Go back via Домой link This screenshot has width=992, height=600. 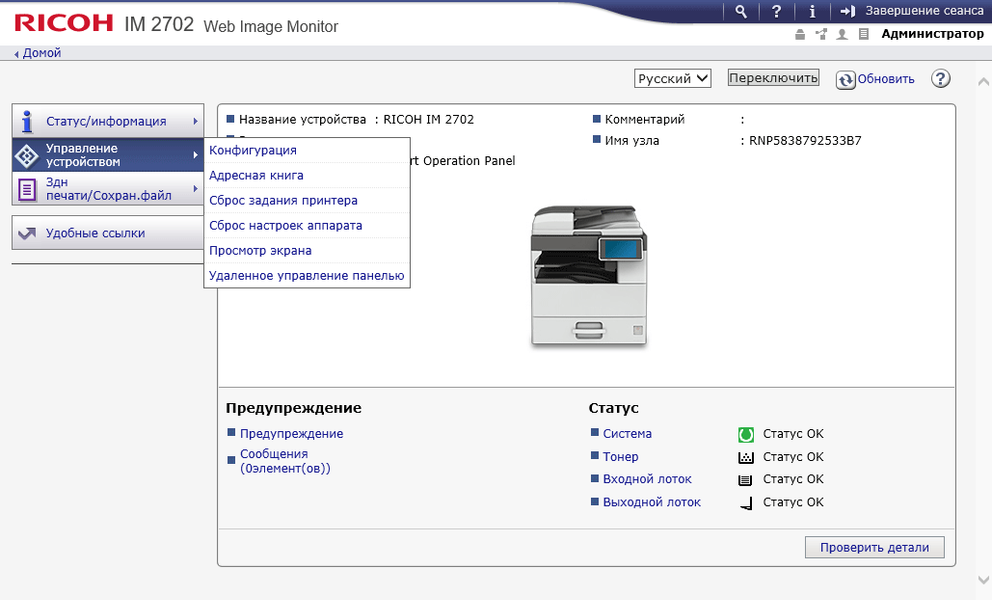pos(42,53)
